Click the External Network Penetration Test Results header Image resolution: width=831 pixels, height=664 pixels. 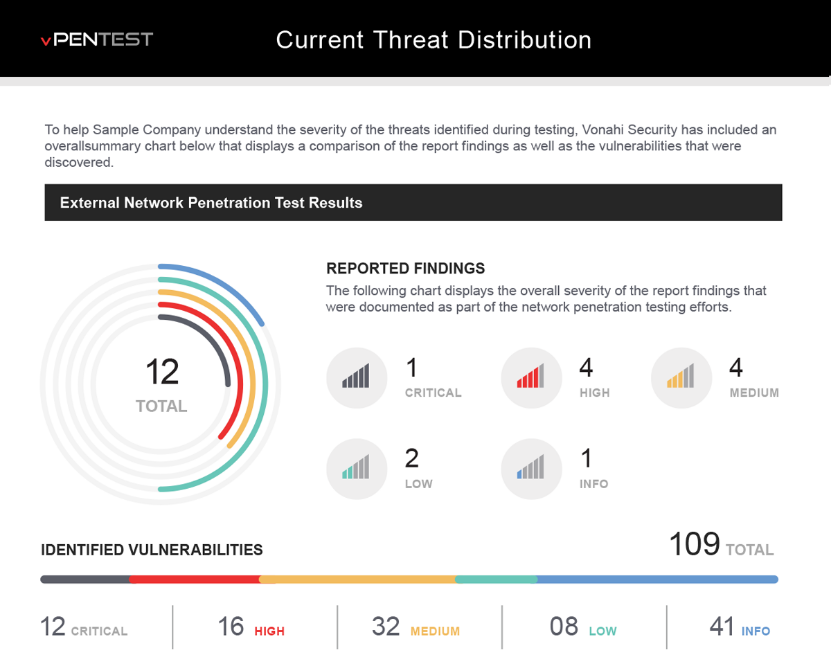pyautogui.click(x=211, y=203)
